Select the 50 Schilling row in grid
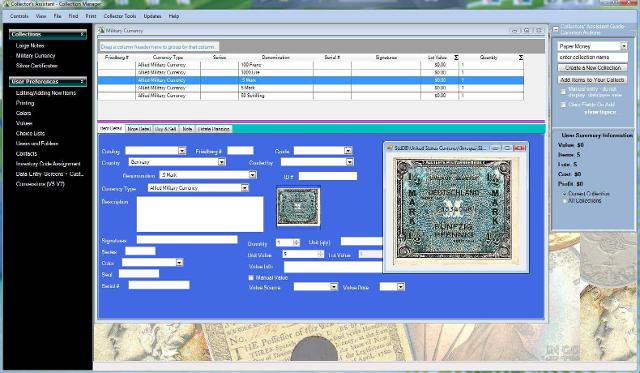The image size is (640, 373). 310,96
